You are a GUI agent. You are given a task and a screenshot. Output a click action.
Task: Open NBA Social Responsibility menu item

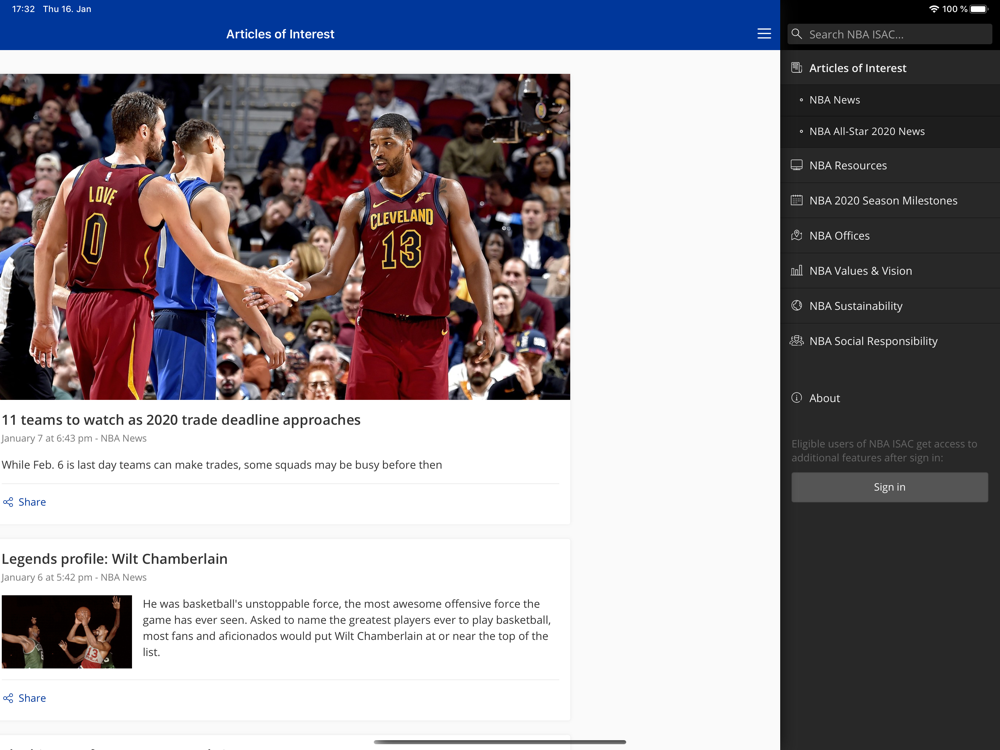(890, 341)
